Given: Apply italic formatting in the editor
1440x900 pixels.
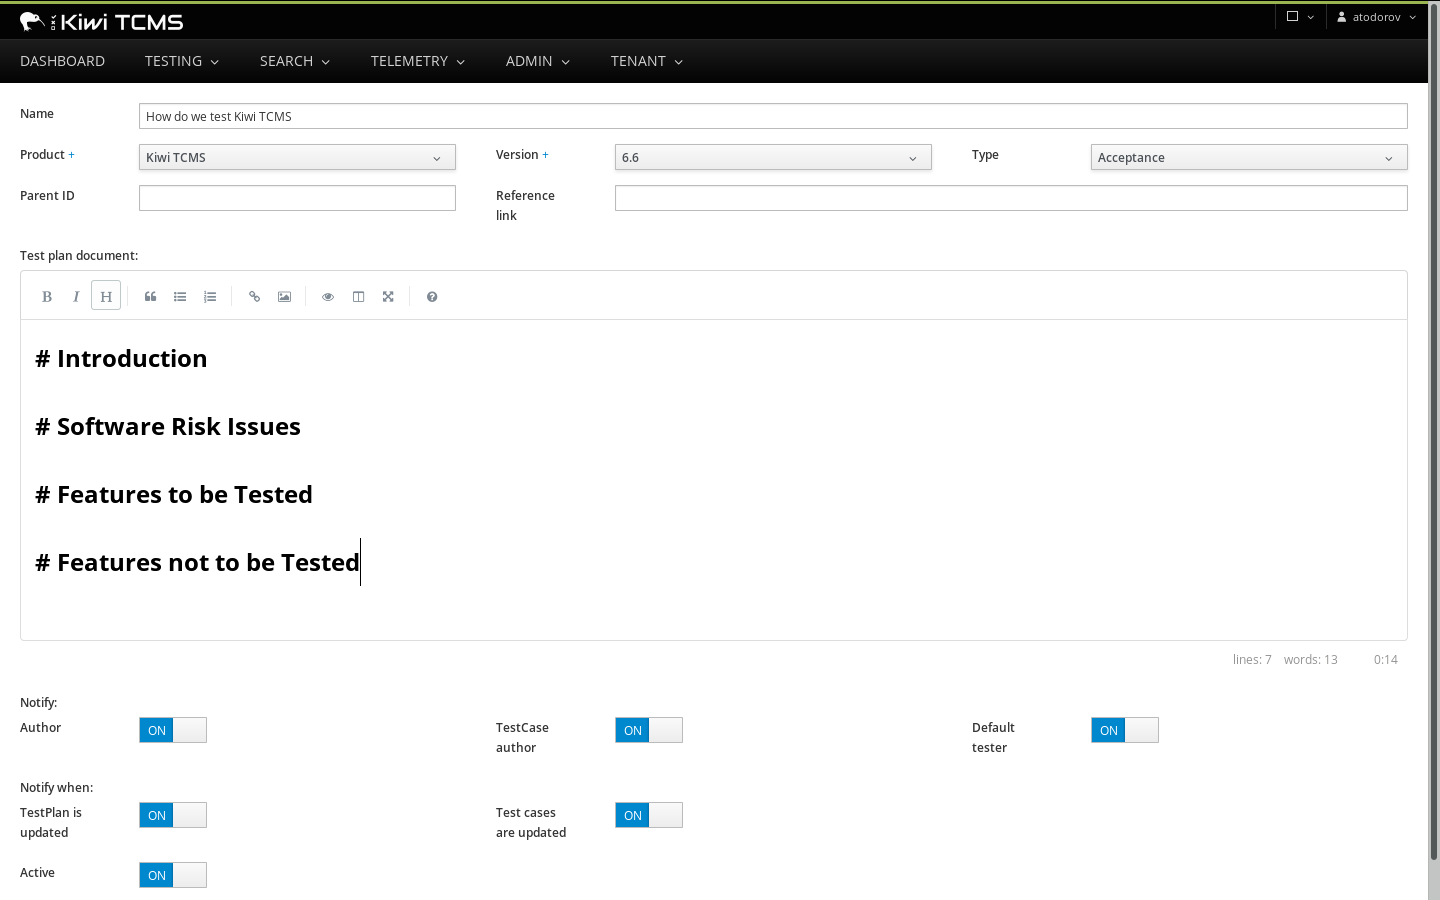Looking at the screenshot, I should [76, 296].
